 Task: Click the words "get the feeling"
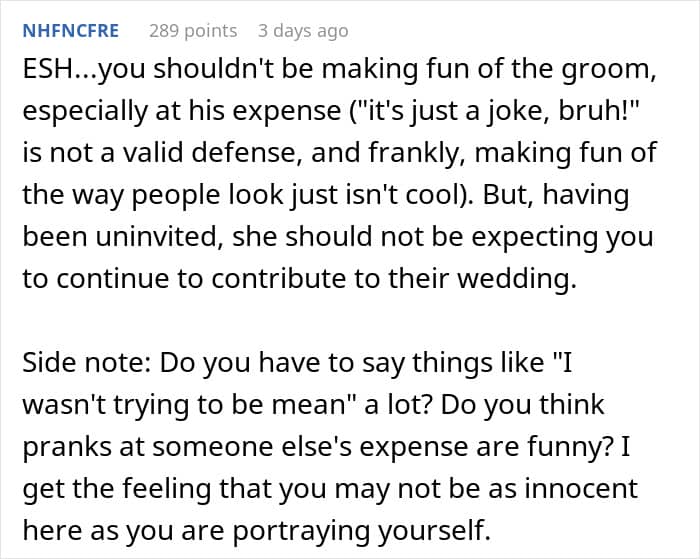point(117,488)
